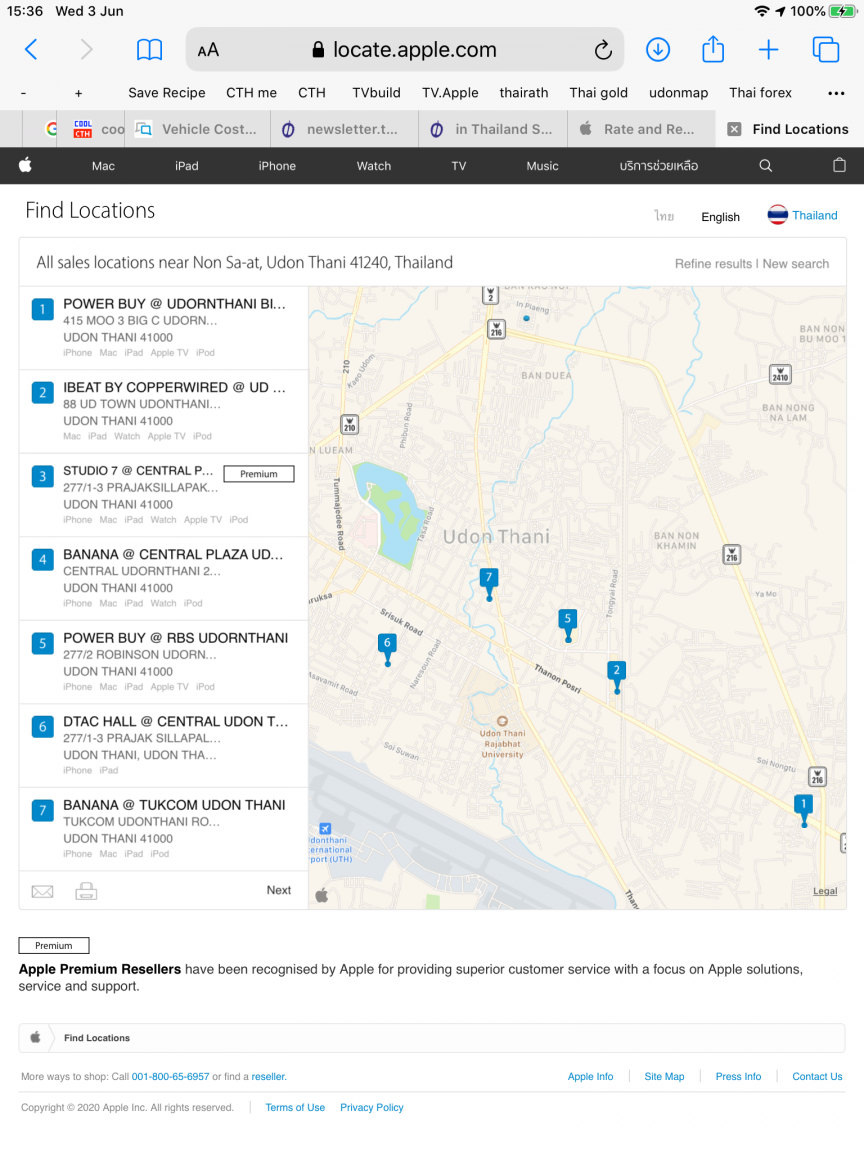Viewport: 864px width, 1152px height.
Task: Switch to the in Thailand S... tab
Action: [x=493, y=129]
